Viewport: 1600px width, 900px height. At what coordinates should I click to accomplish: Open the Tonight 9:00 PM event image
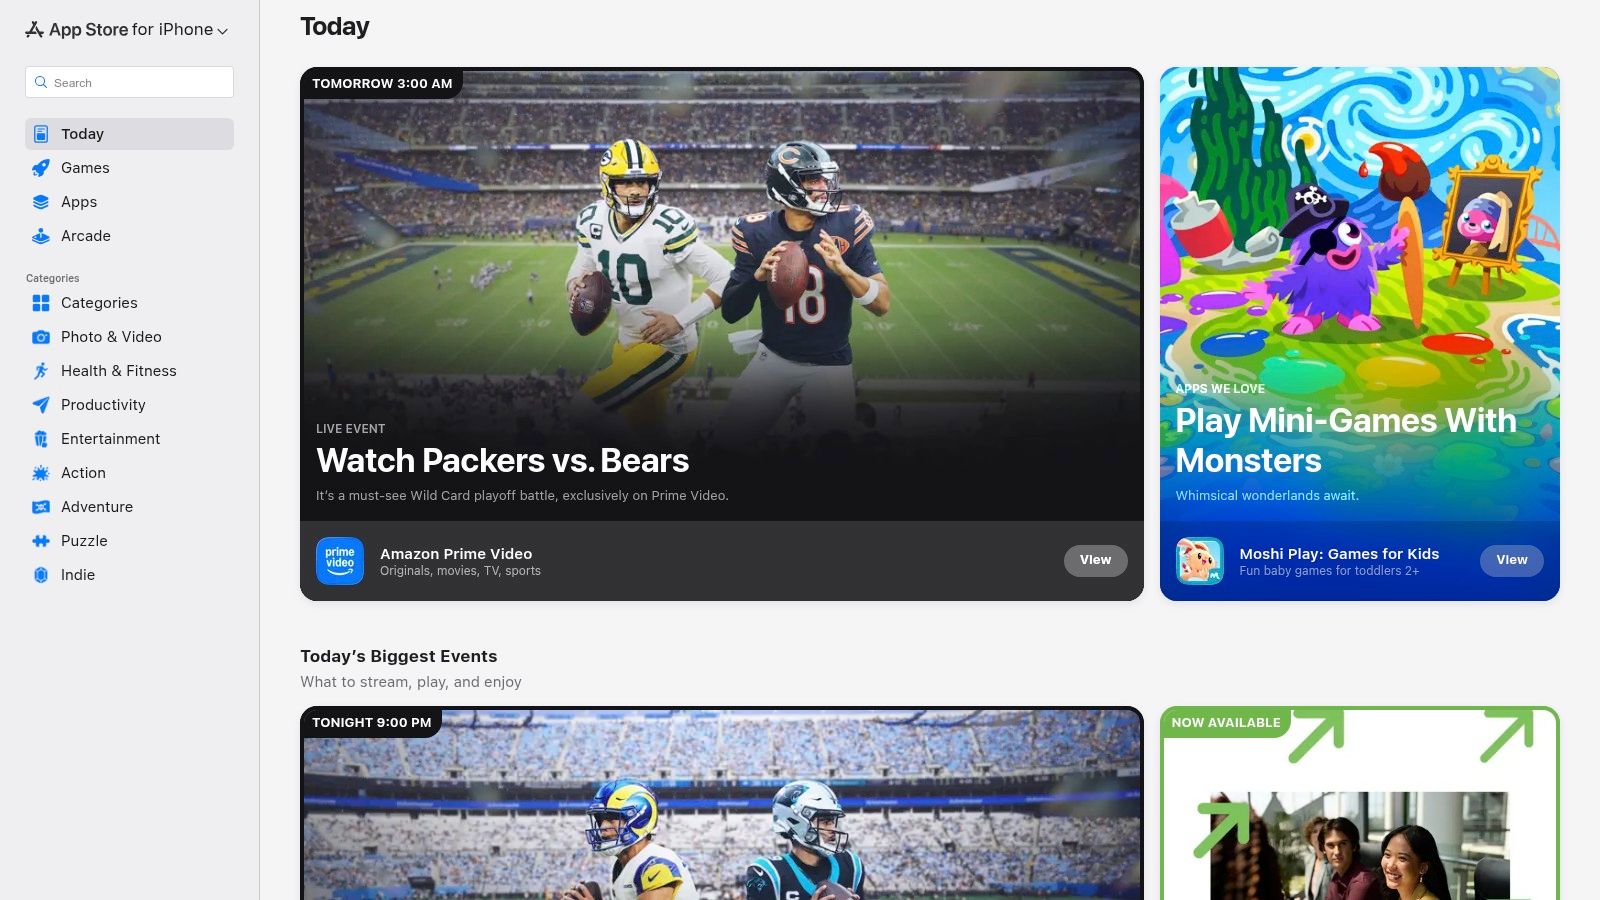pos(722,803)
